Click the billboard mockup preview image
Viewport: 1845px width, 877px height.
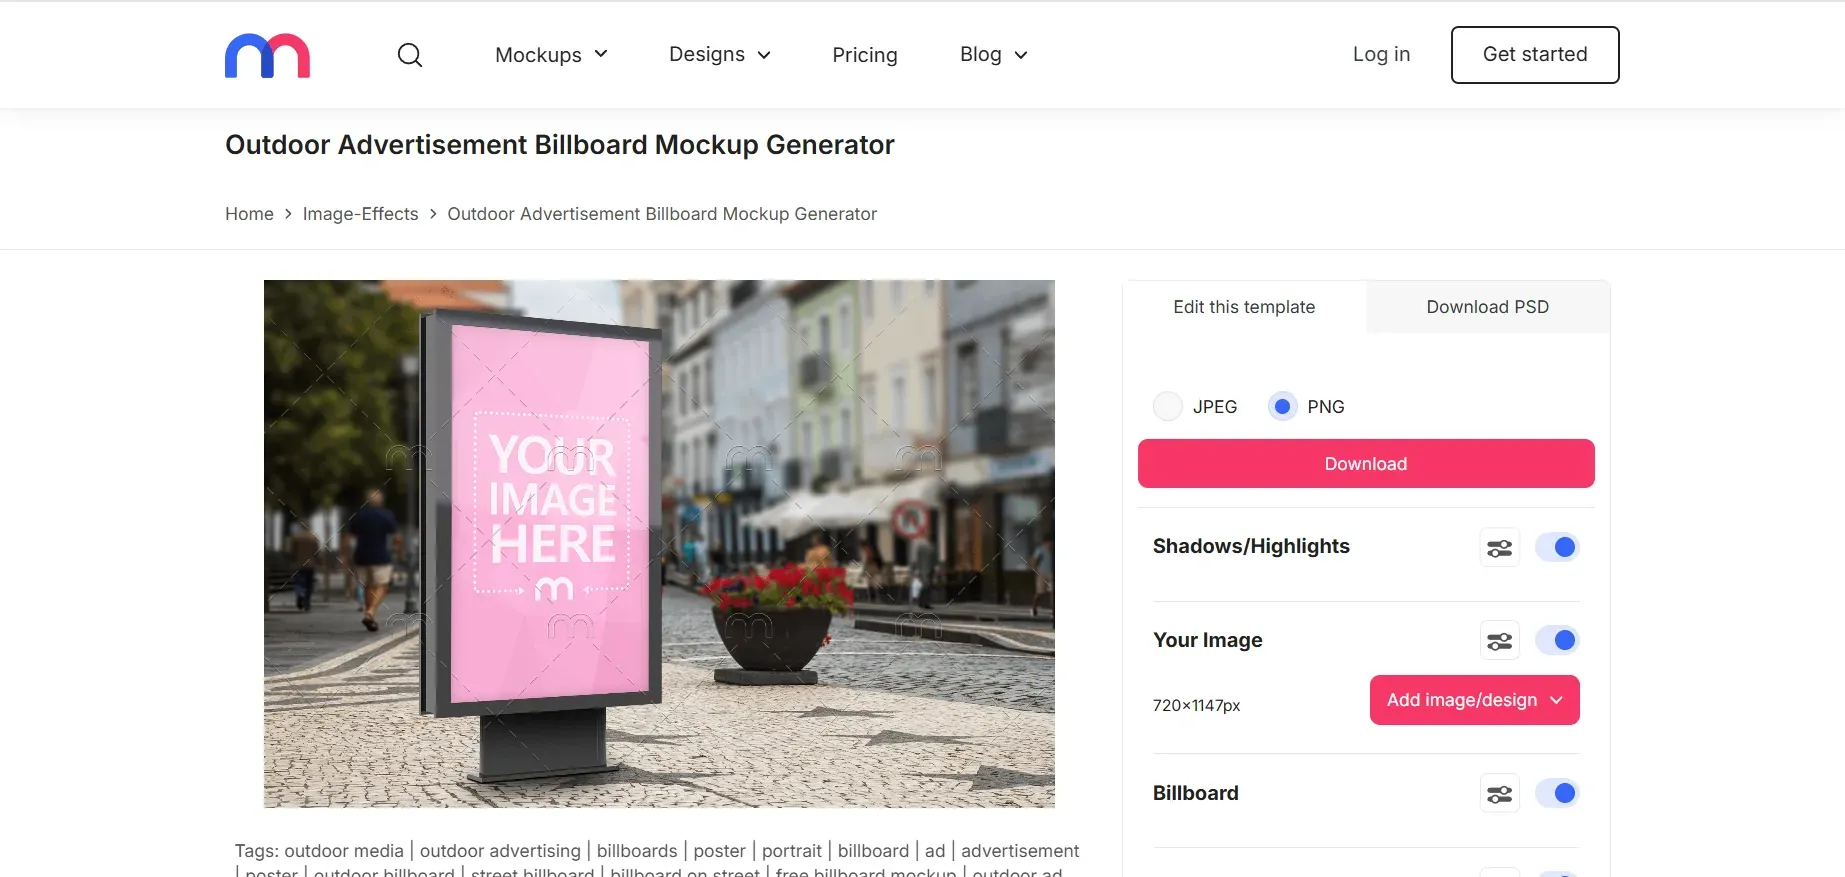(x=658, y=543)
